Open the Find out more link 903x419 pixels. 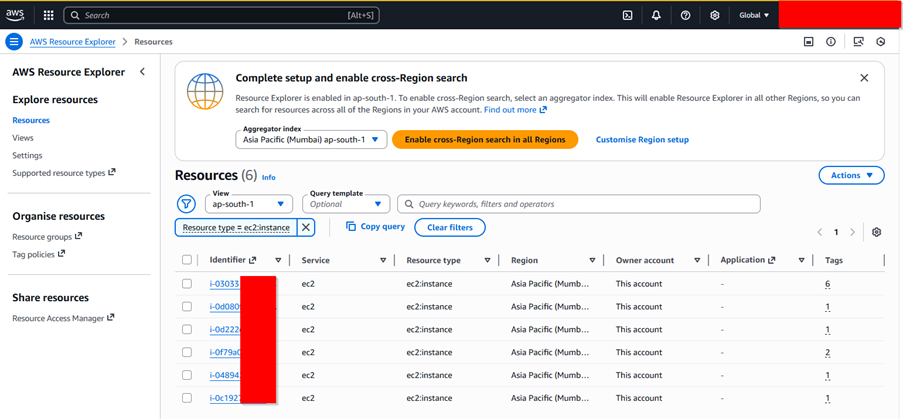tap(515, 109)
